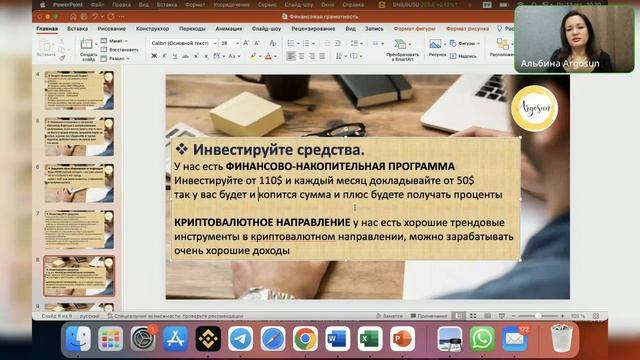The width and height of the screenshot is (640, 360).
Task: Switch to the Конструктор tab
Action: (152, 29)
